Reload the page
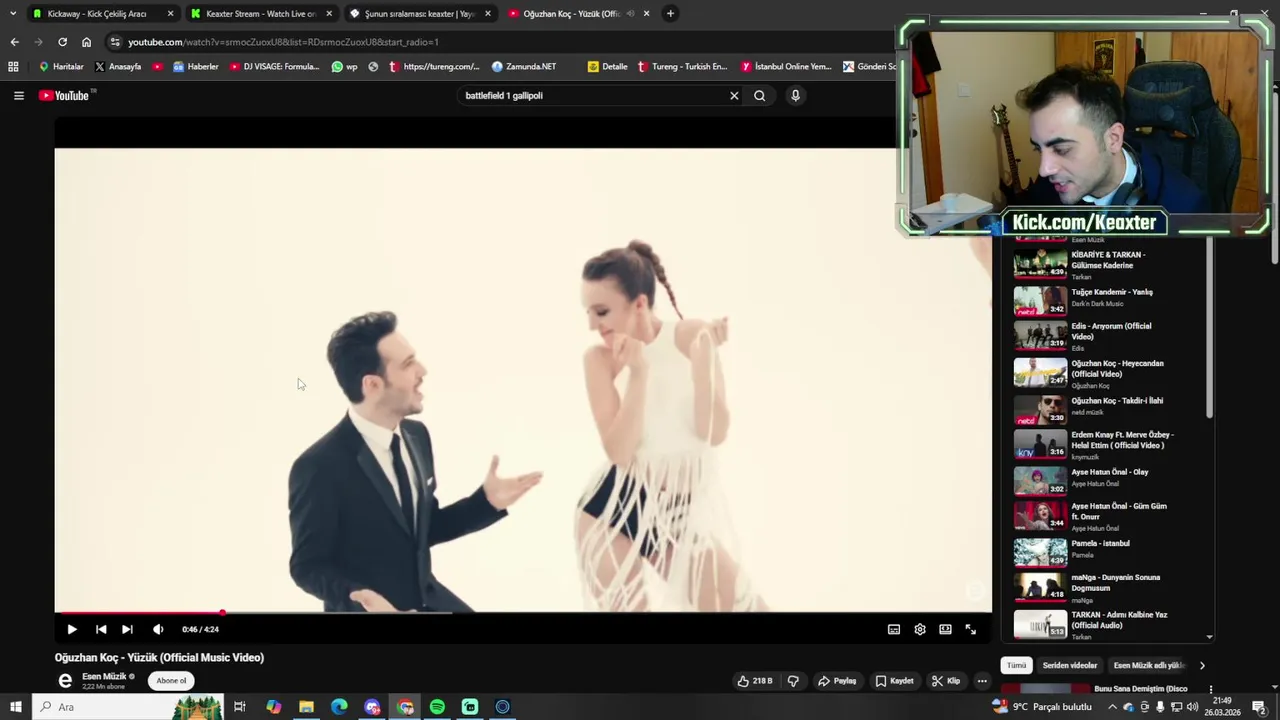This screenshot has height=720, width=1280. [x=62, y=42]
